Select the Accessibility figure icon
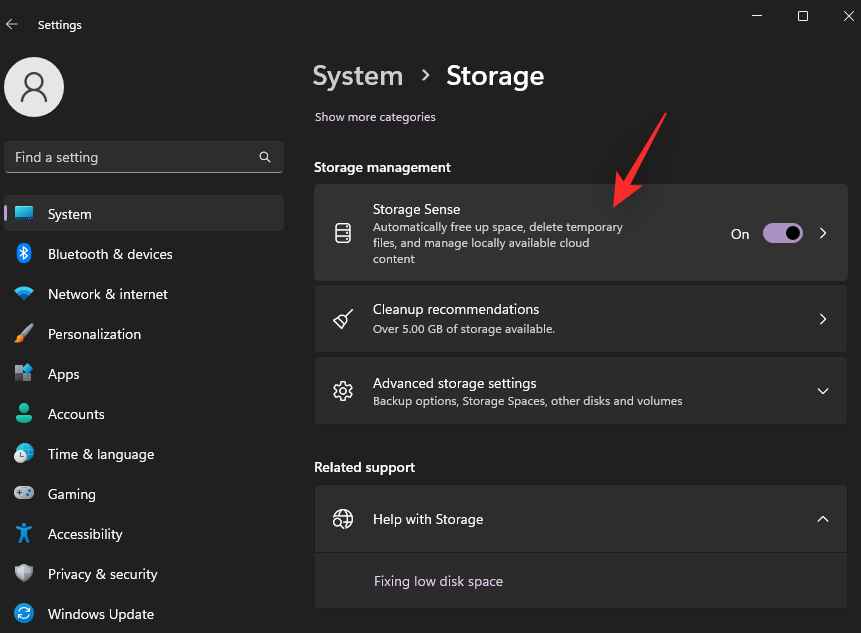Image resolution: width=861 pixels, height=633 pixels. (x=24, y=533)
